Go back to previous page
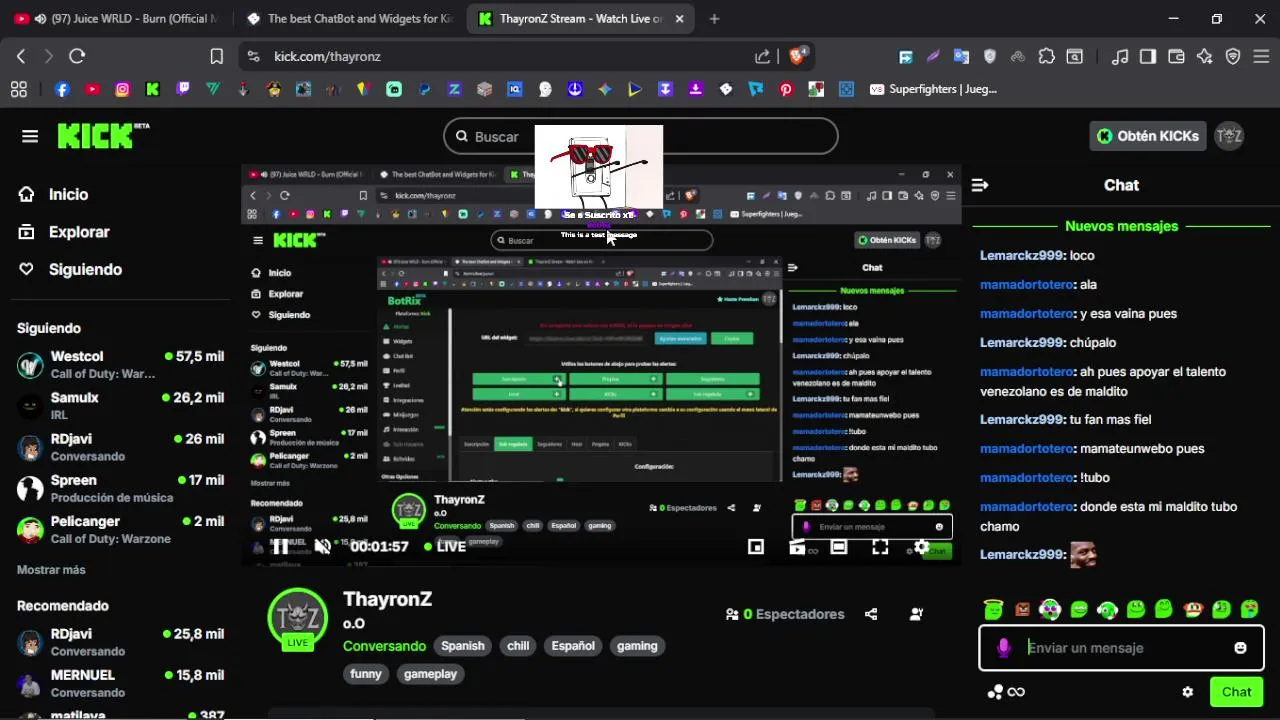Screen dimensions: 1280x720 tap(21, 57)
